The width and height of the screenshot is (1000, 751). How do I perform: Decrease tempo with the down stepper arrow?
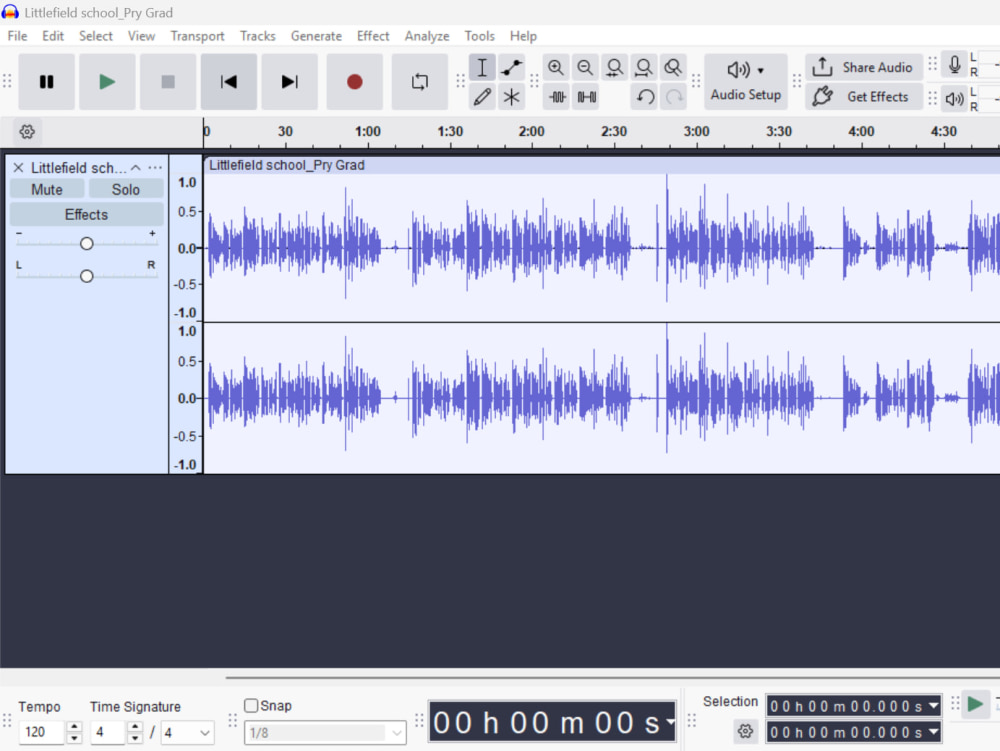[74, 738]
